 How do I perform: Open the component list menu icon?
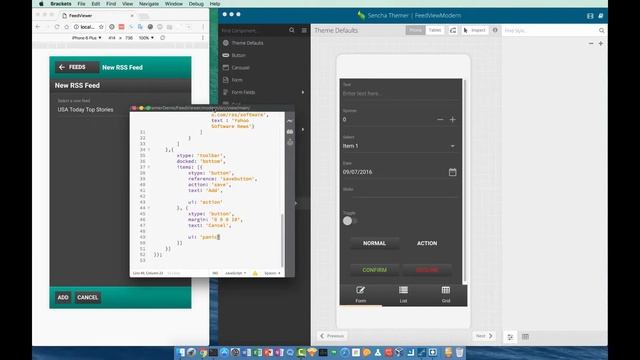point(304,30)
